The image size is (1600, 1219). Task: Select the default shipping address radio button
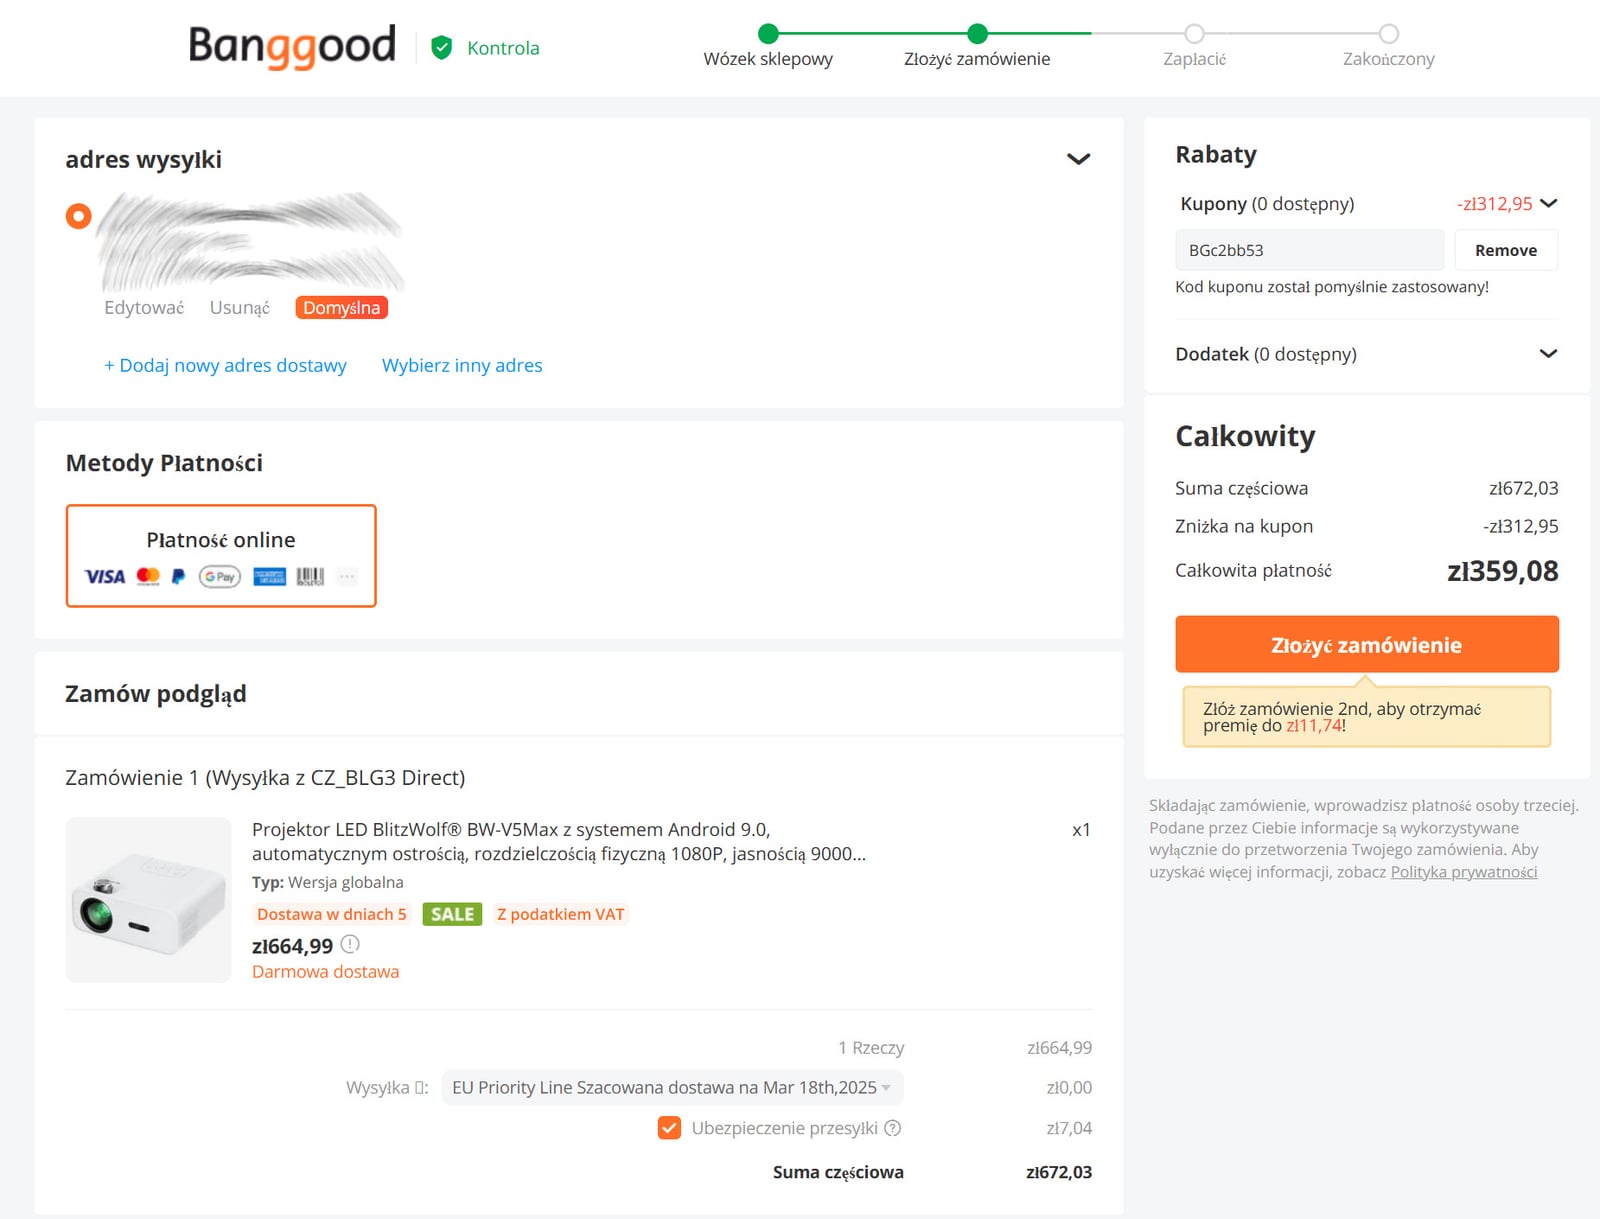pyautogui.click(x=79, y=216)
